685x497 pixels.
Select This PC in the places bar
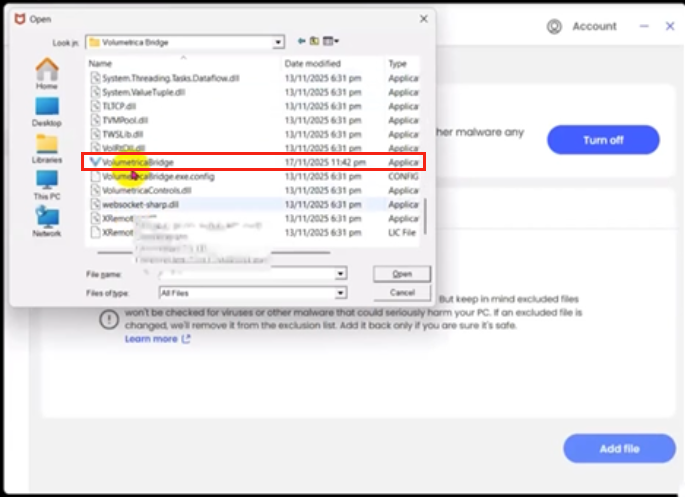pyautogui.click(x=46, y=184)
